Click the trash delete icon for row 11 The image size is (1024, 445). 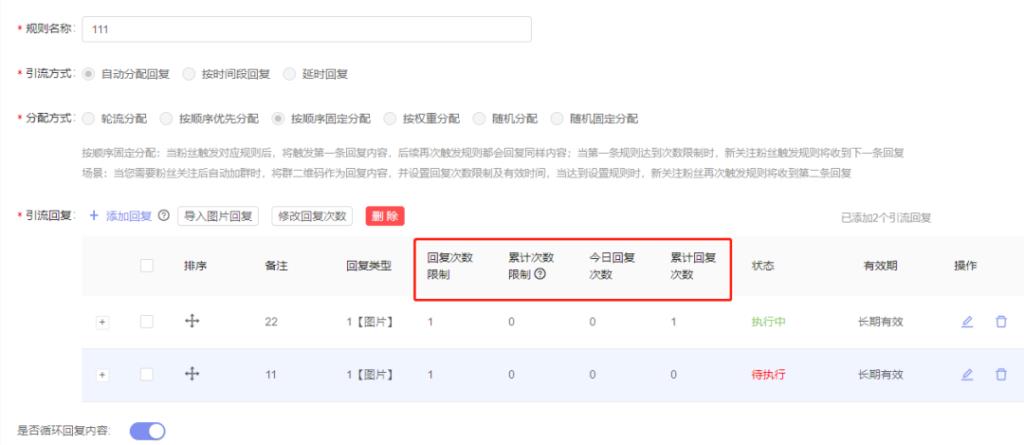[x=1000, y=374]
